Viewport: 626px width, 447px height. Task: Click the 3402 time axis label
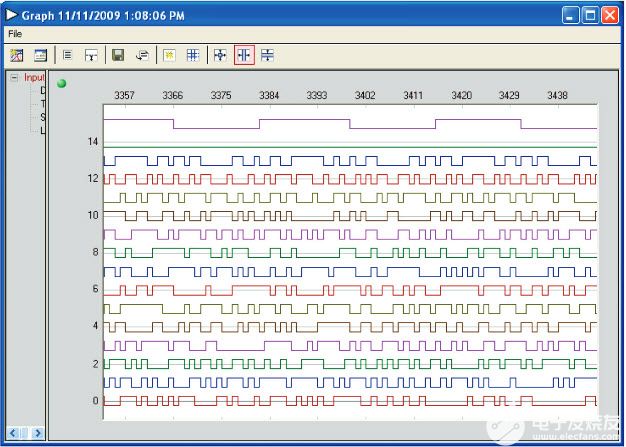pos(365,95)
